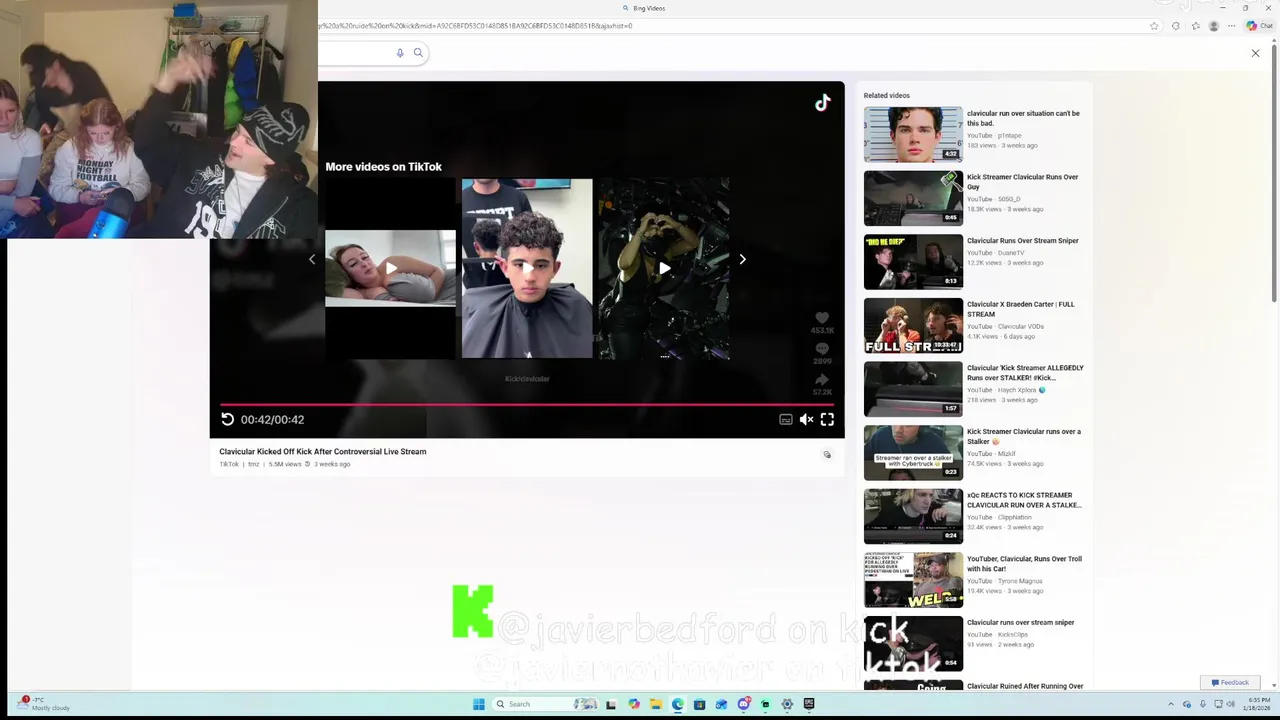Open thumbnail for 'YouTuber, Clavicular, Runs Over Troll'
This screenshot has height=720, width=1280.
[x=913, y=581]
